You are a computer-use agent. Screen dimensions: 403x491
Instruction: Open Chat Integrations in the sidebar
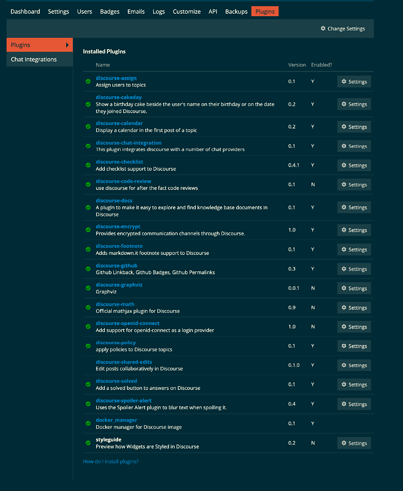click(x=40, y=59)
